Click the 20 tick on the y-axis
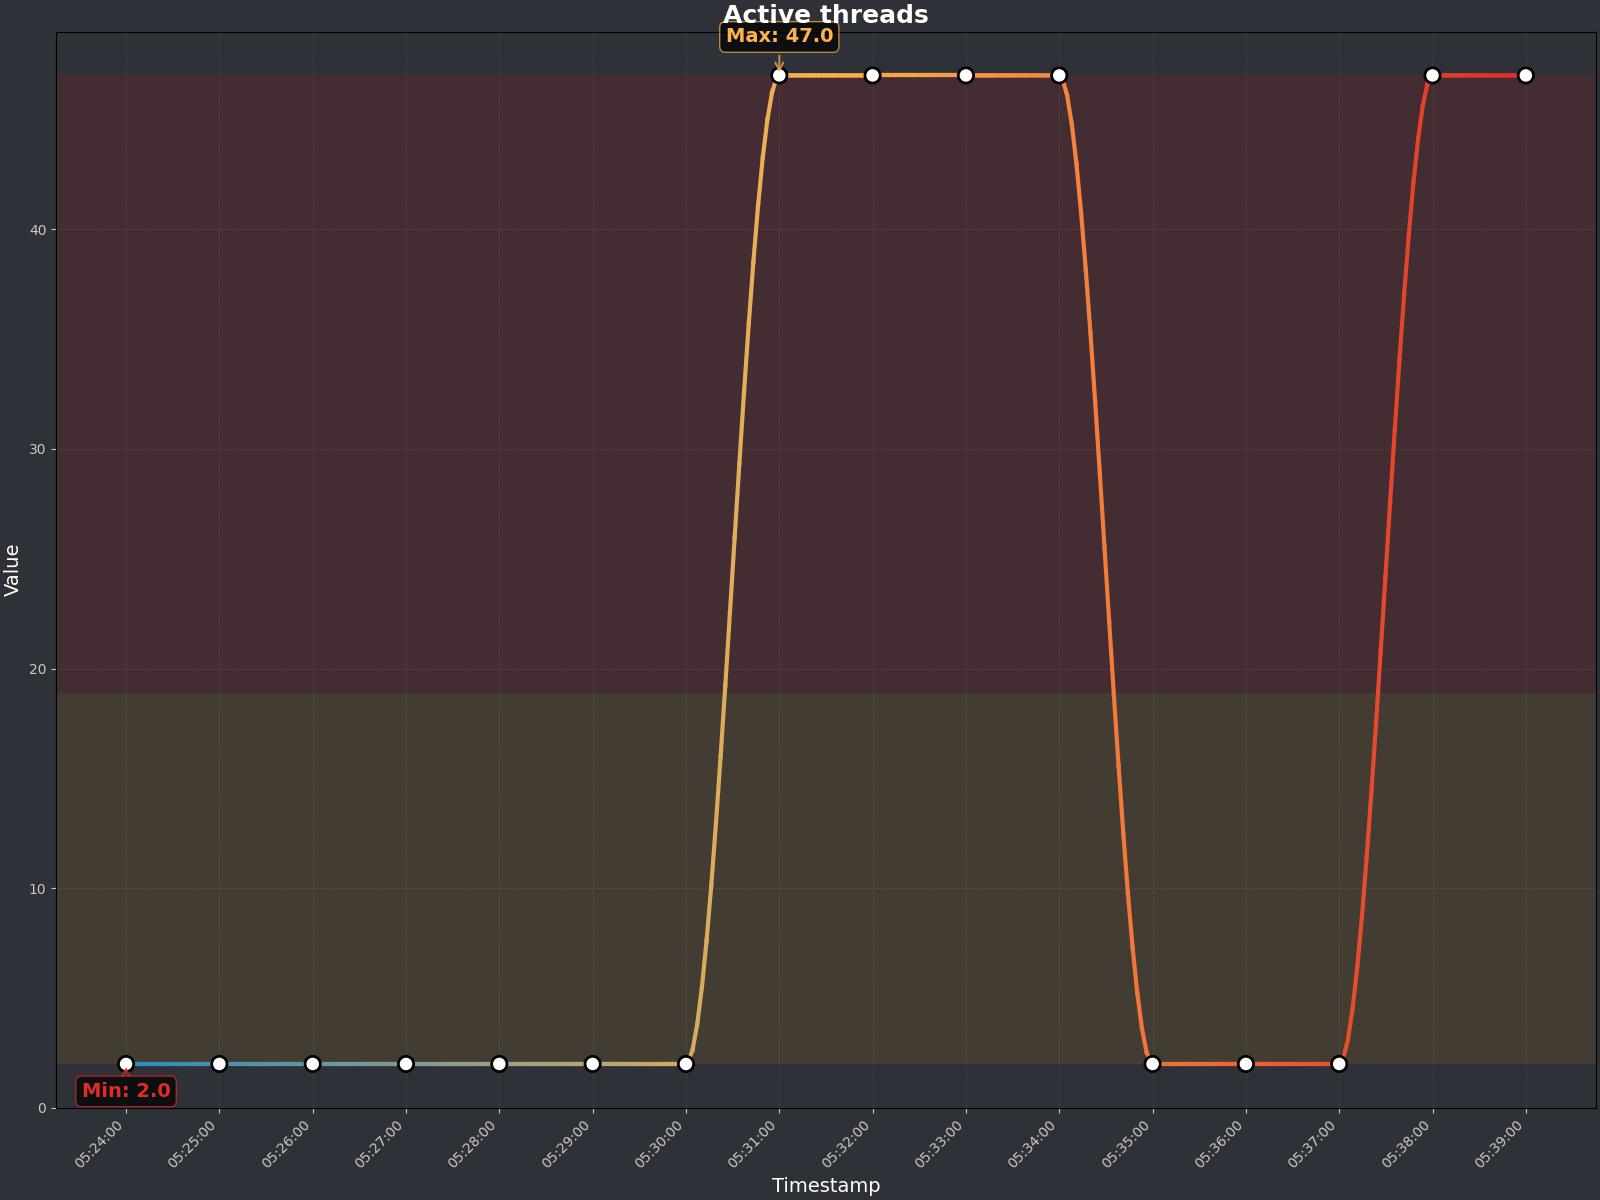Screen dimensions: 1600x1200 (38, 669)
